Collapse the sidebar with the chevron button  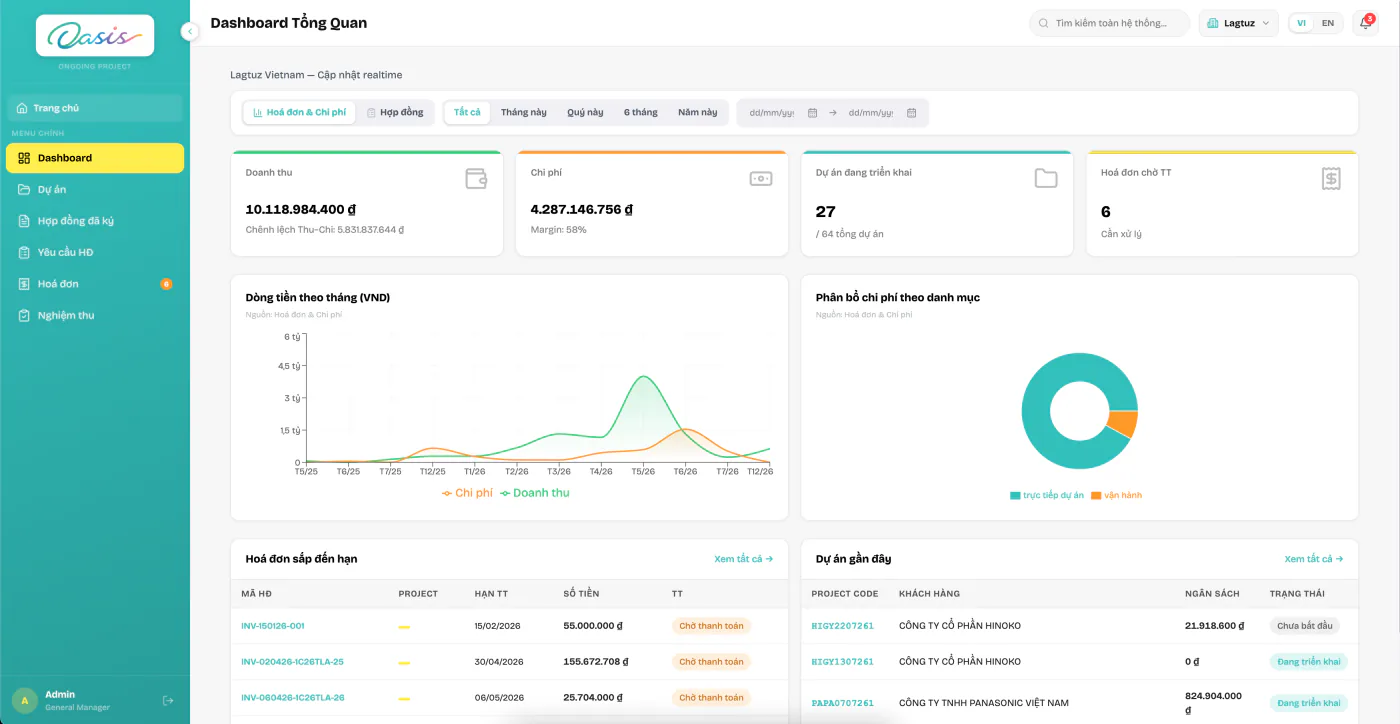pyautogui.click(x=190, y=32)
